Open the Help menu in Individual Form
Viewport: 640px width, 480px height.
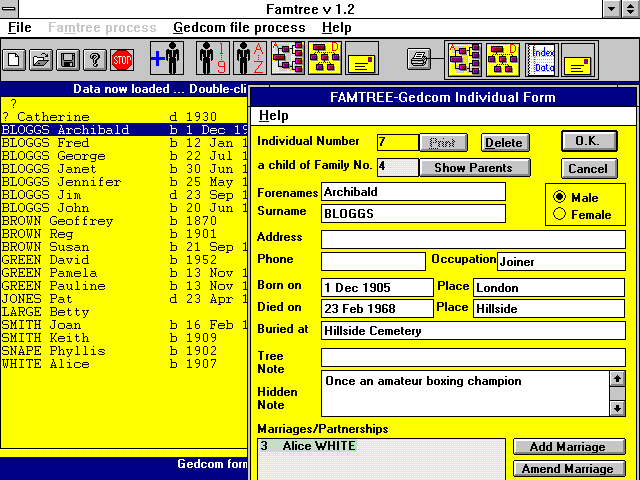pos(273,116)
